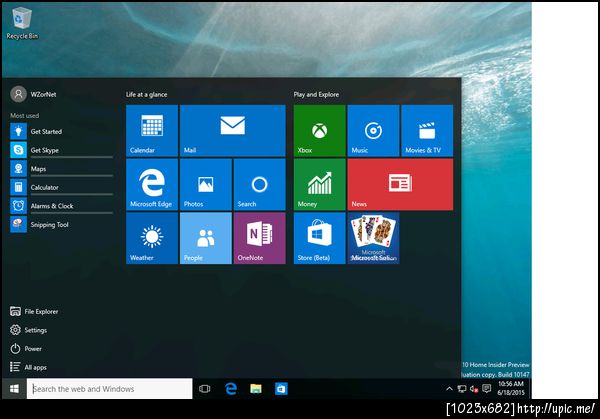Open Get Started from Most used
The image size is (600, 419).
62,131
